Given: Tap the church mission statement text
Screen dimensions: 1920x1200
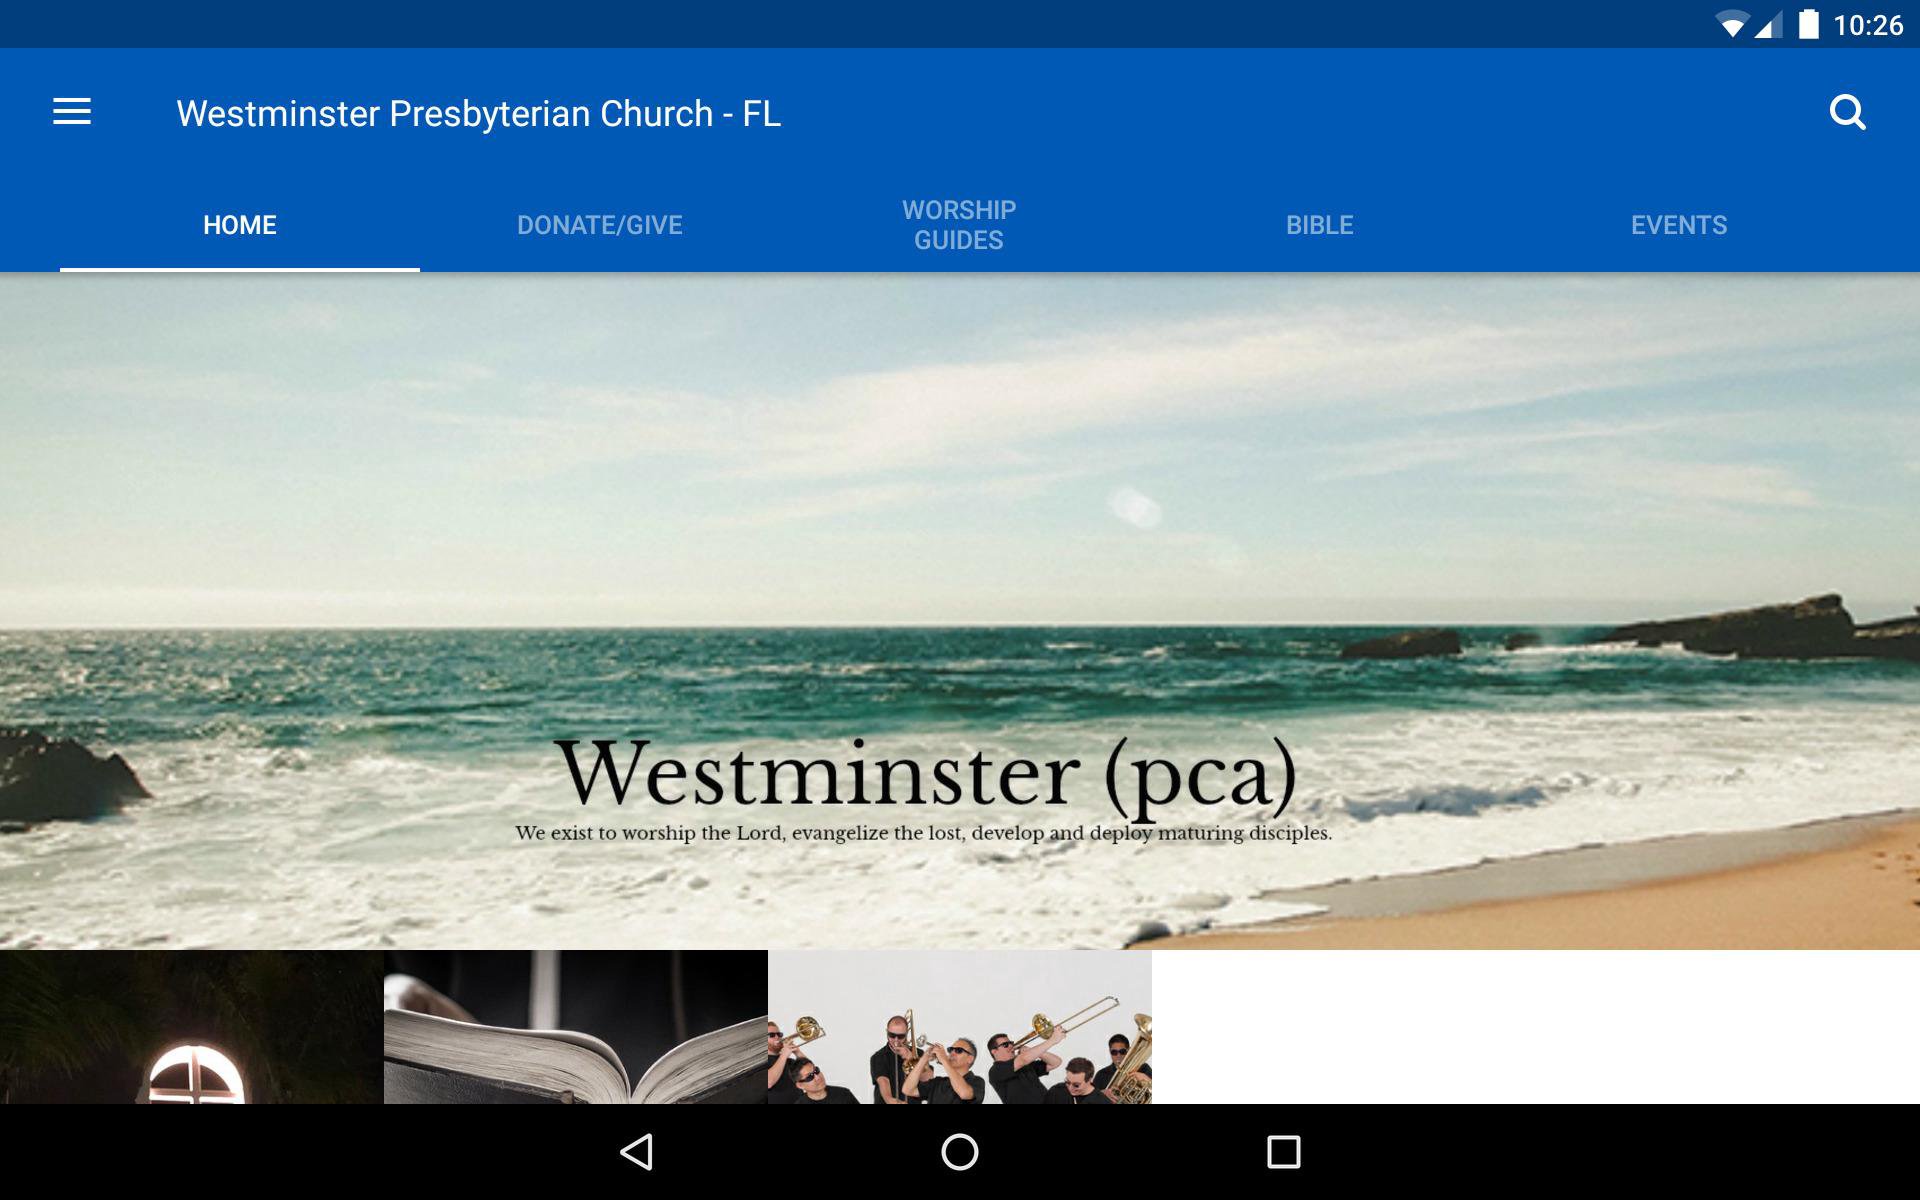Looking at the screenshot, I should 923,833.
